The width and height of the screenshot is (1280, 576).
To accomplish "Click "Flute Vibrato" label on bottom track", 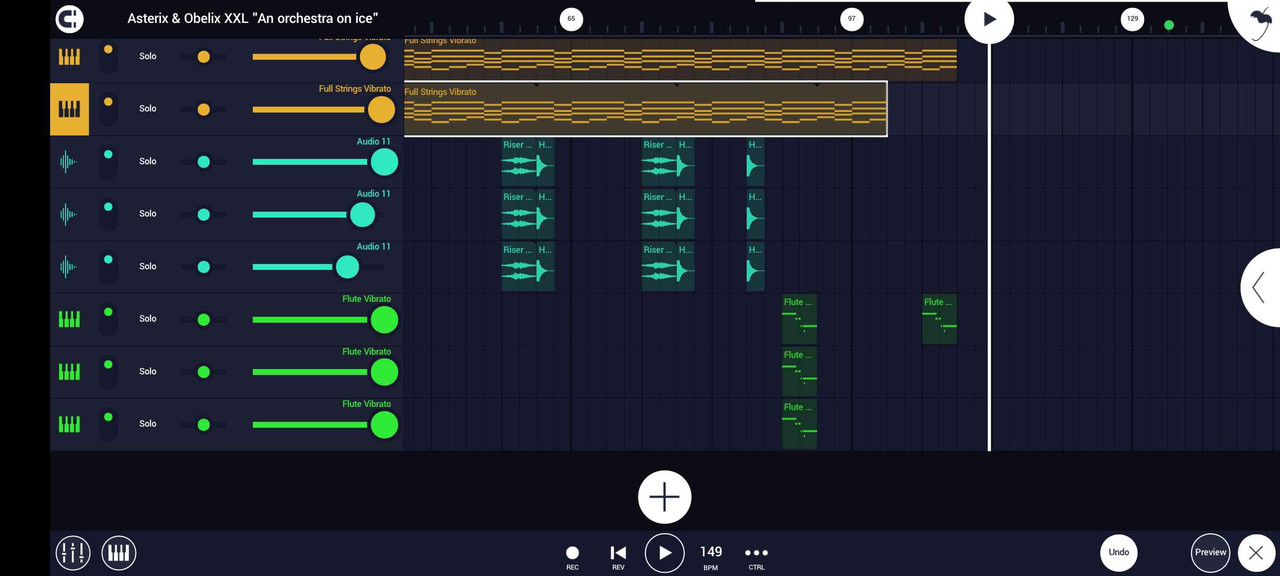I will 366,404.
